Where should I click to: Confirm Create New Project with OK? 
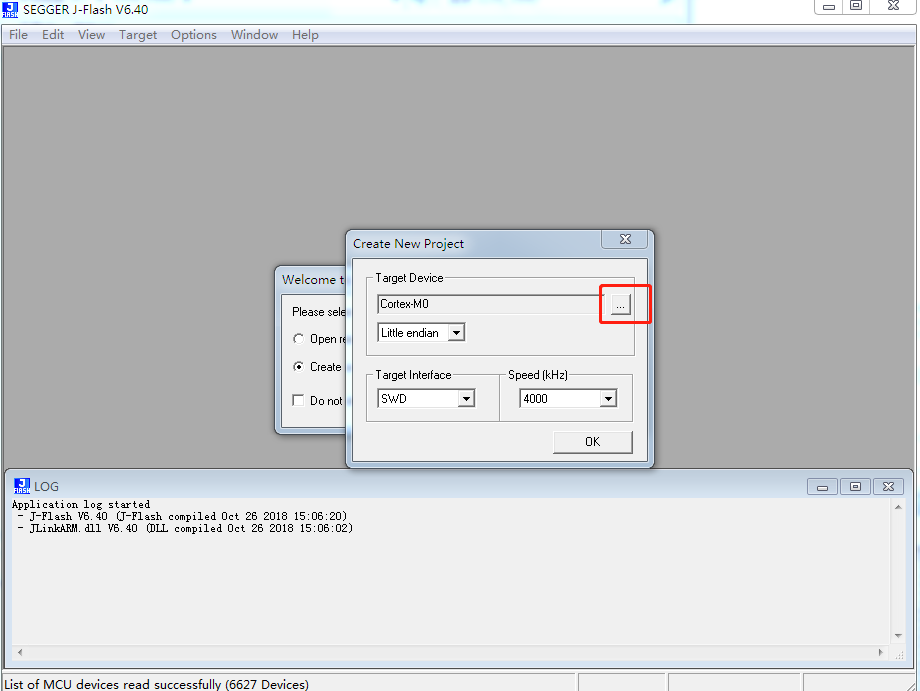pos(593,442)
